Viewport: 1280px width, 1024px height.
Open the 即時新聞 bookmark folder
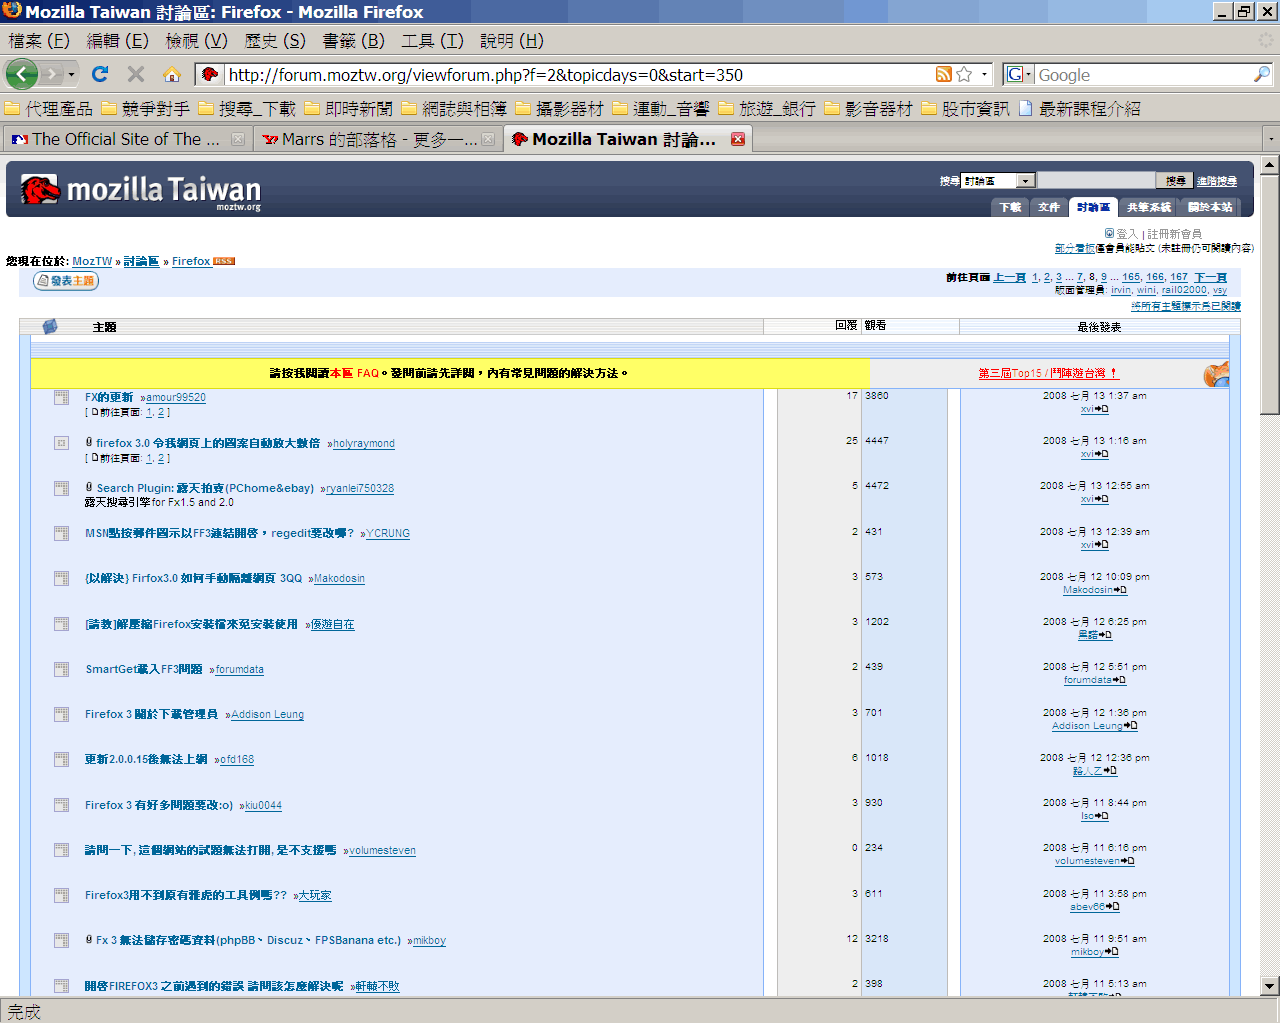349,108
